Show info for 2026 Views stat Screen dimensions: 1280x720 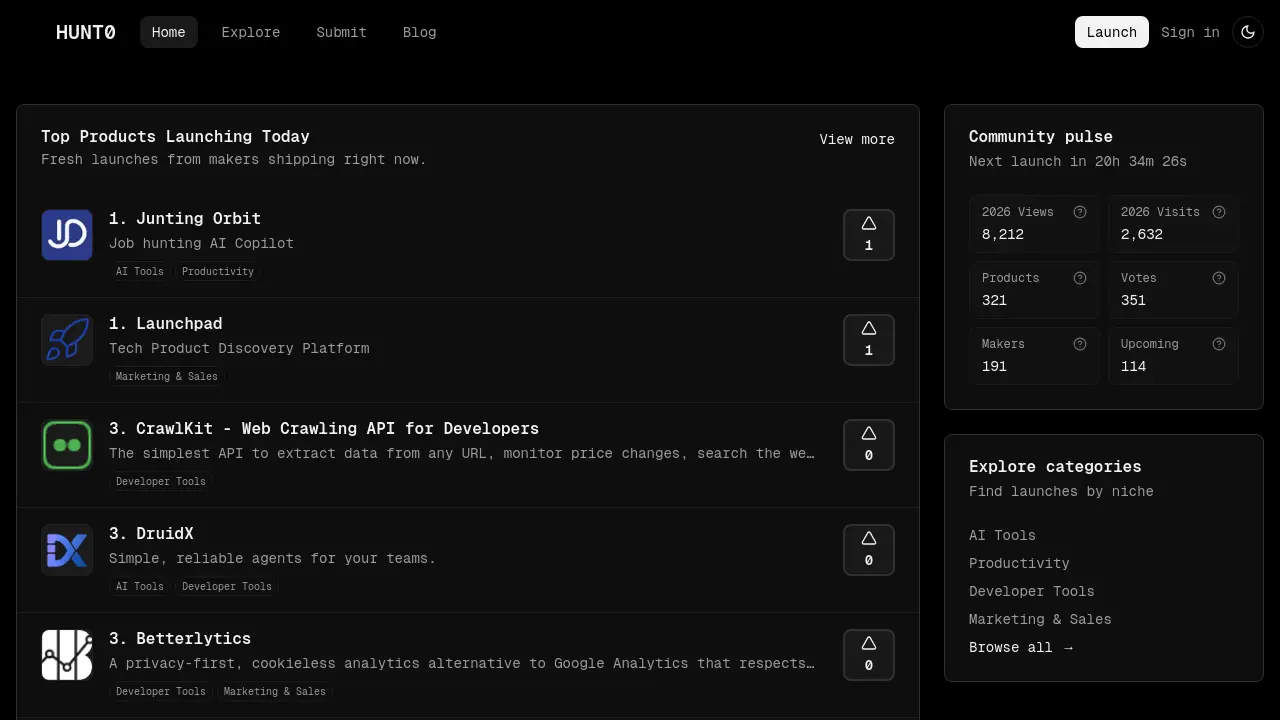tap(1080, 212)
